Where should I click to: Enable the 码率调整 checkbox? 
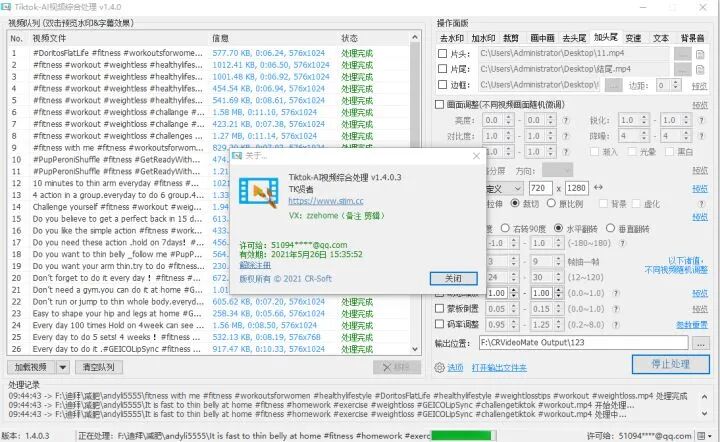point(439,324)
